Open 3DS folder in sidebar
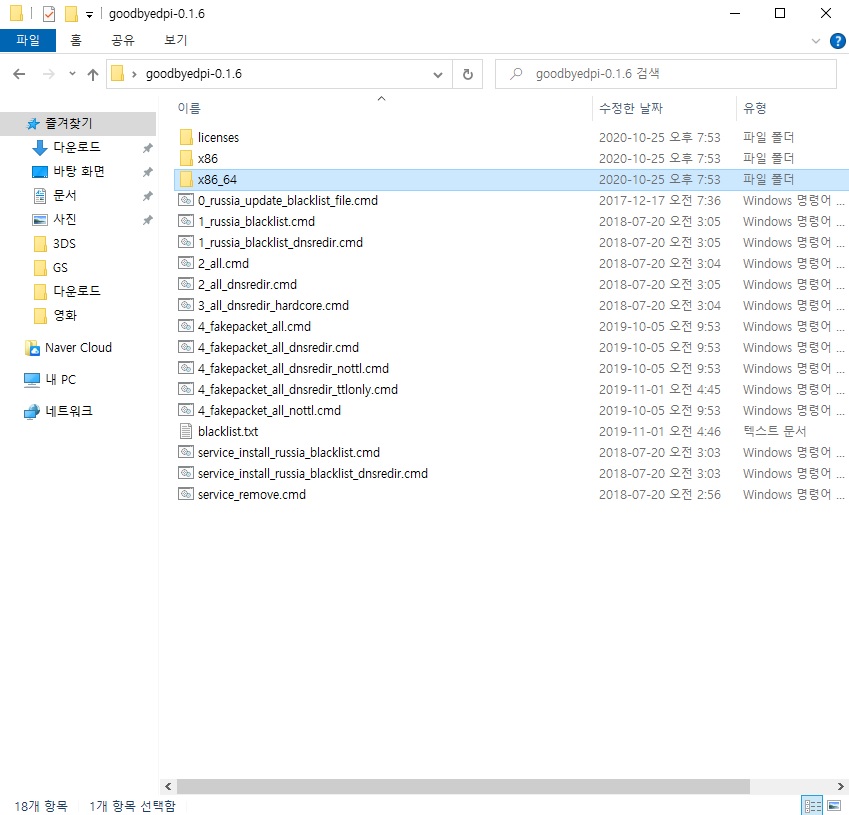Viewport: 849px width, 815px height. coord(64,244)
